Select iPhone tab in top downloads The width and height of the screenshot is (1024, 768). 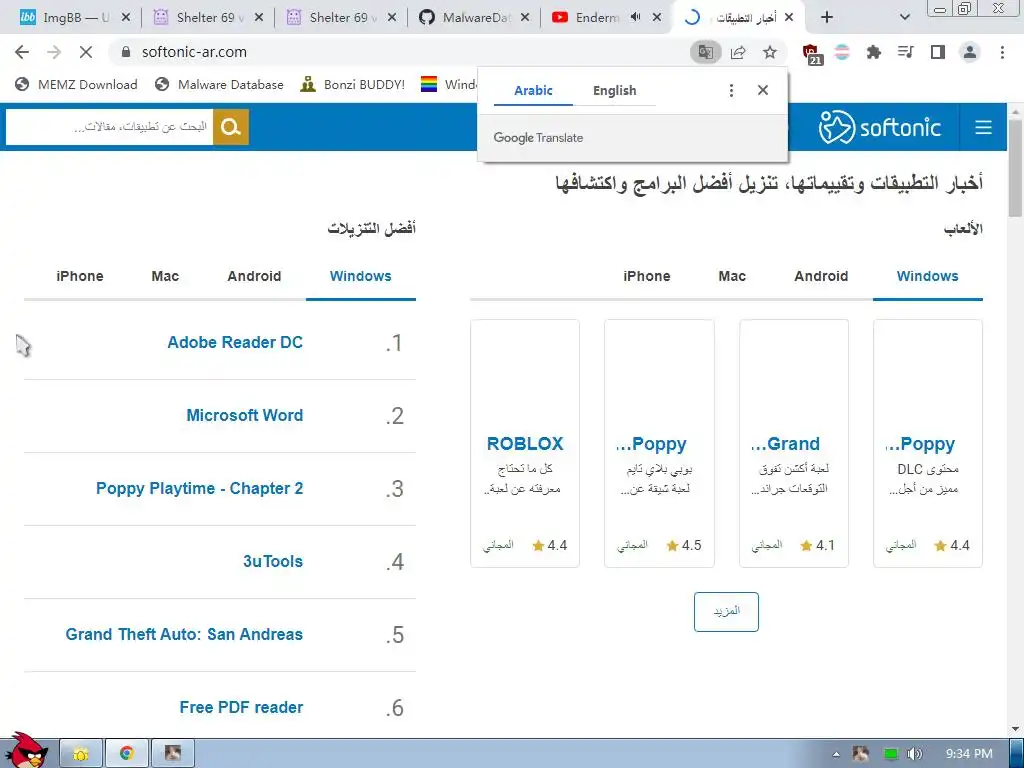[x=80, y=276]
